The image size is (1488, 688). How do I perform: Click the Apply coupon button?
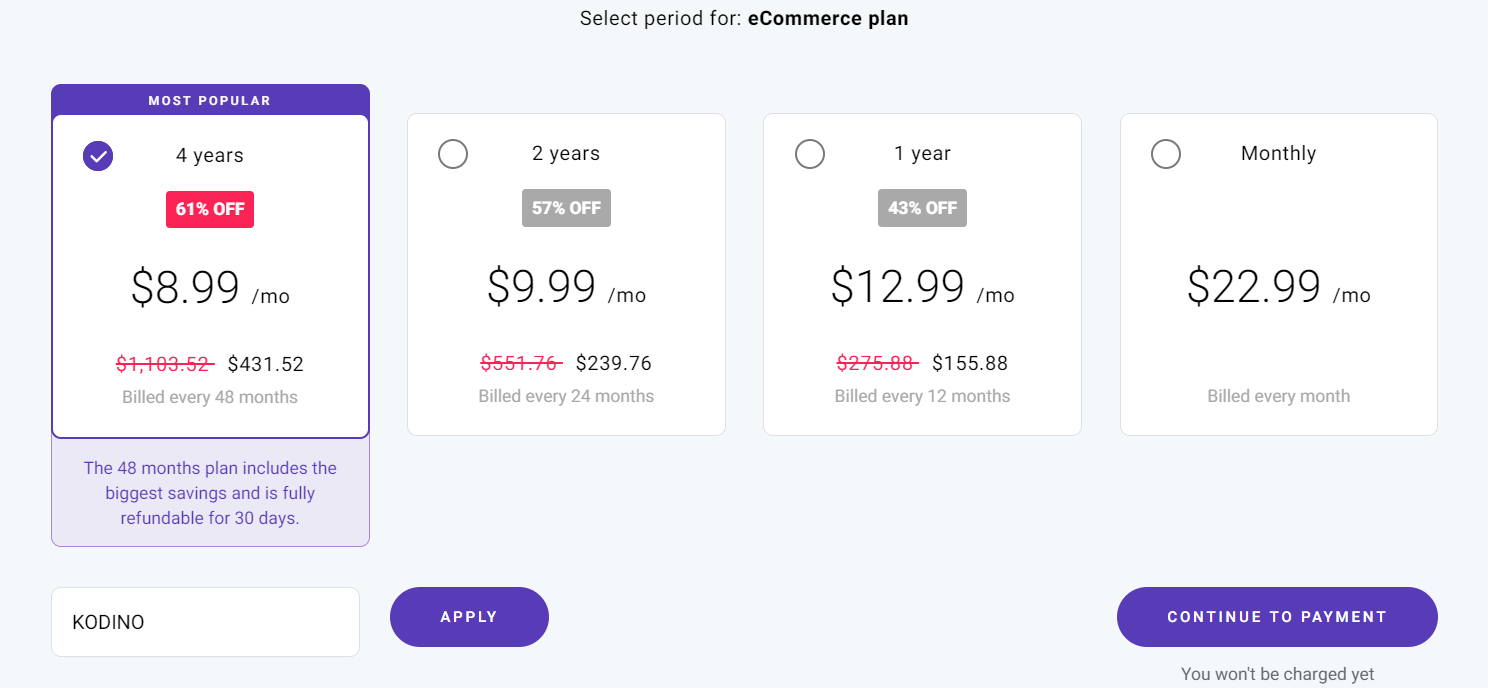pos(469,617)
